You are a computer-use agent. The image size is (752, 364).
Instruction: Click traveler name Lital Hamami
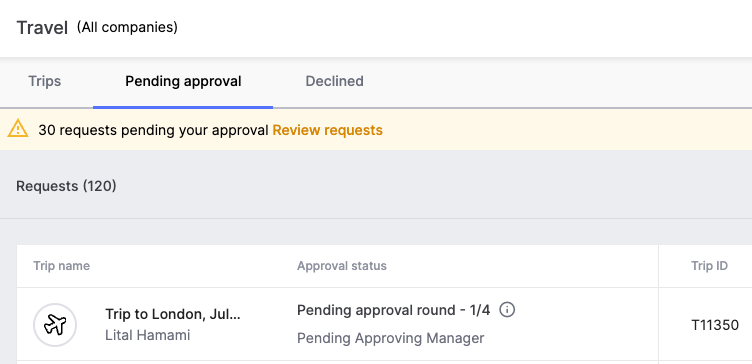[148, 335]
